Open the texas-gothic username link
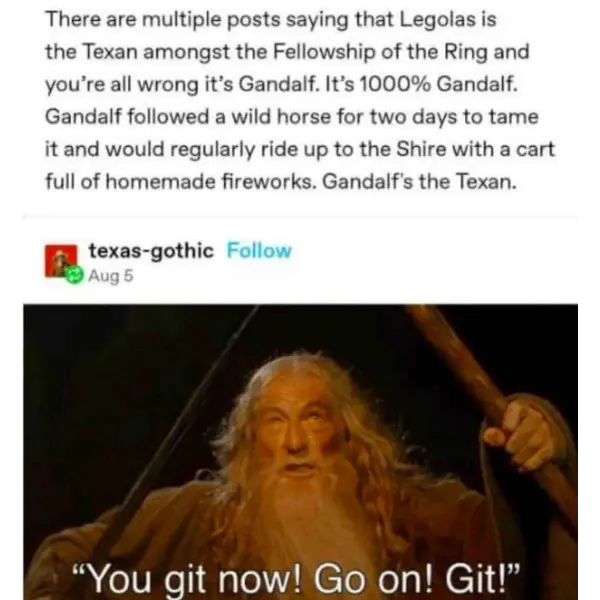Screen dimensions: 600x600 [151, 251]
